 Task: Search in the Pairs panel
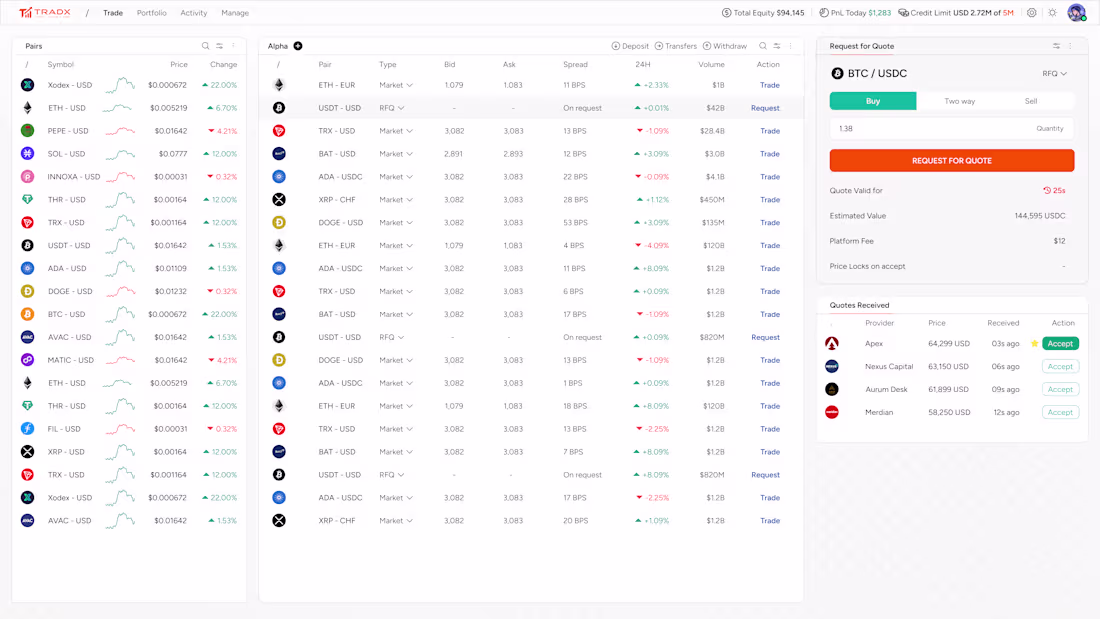click(x=206, y=46)
